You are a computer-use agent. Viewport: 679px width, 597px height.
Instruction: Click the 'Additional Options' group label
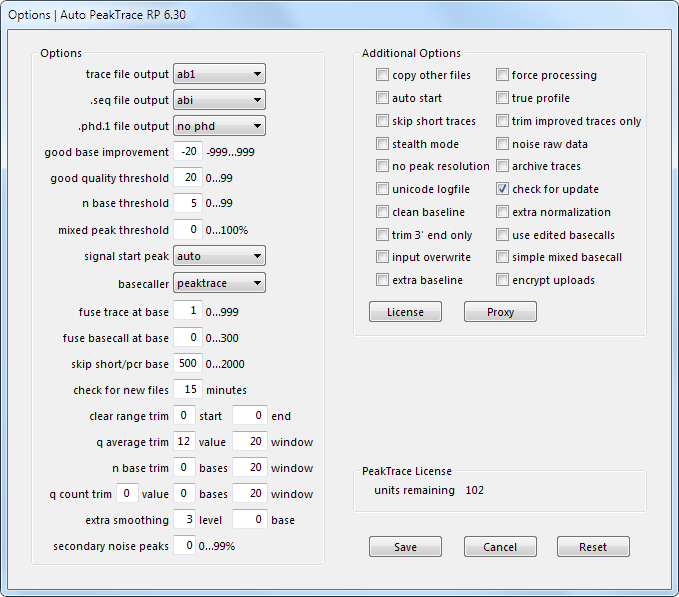[x=411, y=53]
